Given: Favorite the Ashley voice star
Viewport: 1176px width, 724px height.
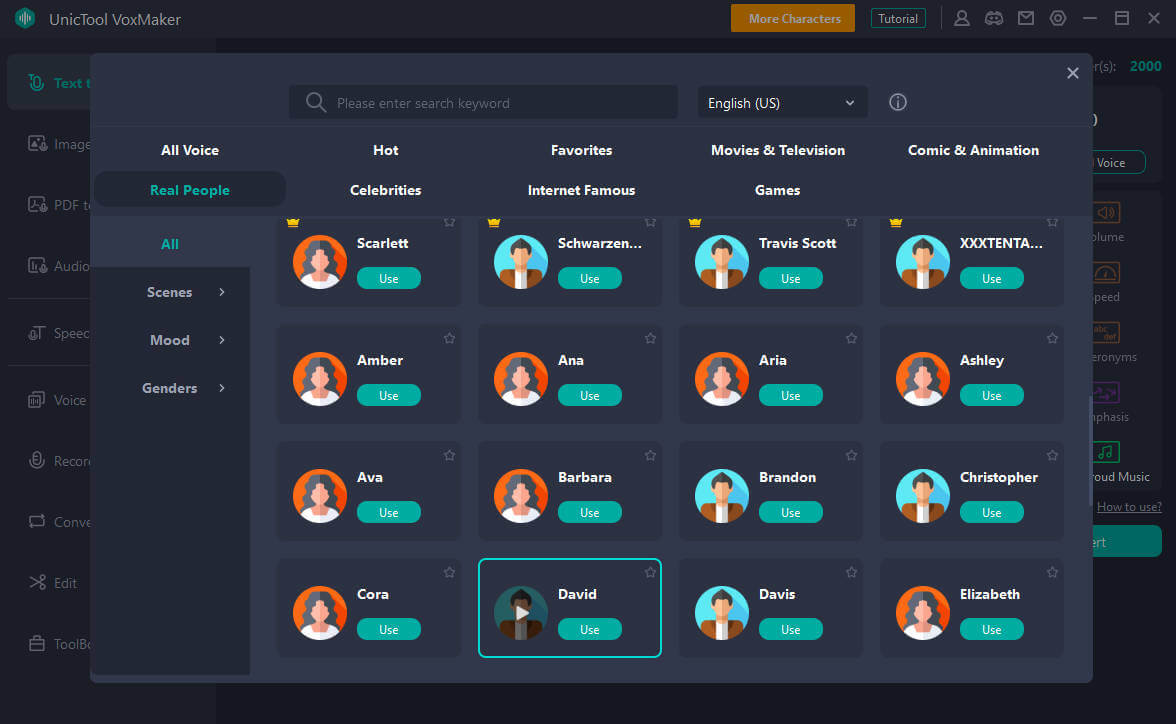Looking at the screenshot, I should click(x=1052, y=338).
